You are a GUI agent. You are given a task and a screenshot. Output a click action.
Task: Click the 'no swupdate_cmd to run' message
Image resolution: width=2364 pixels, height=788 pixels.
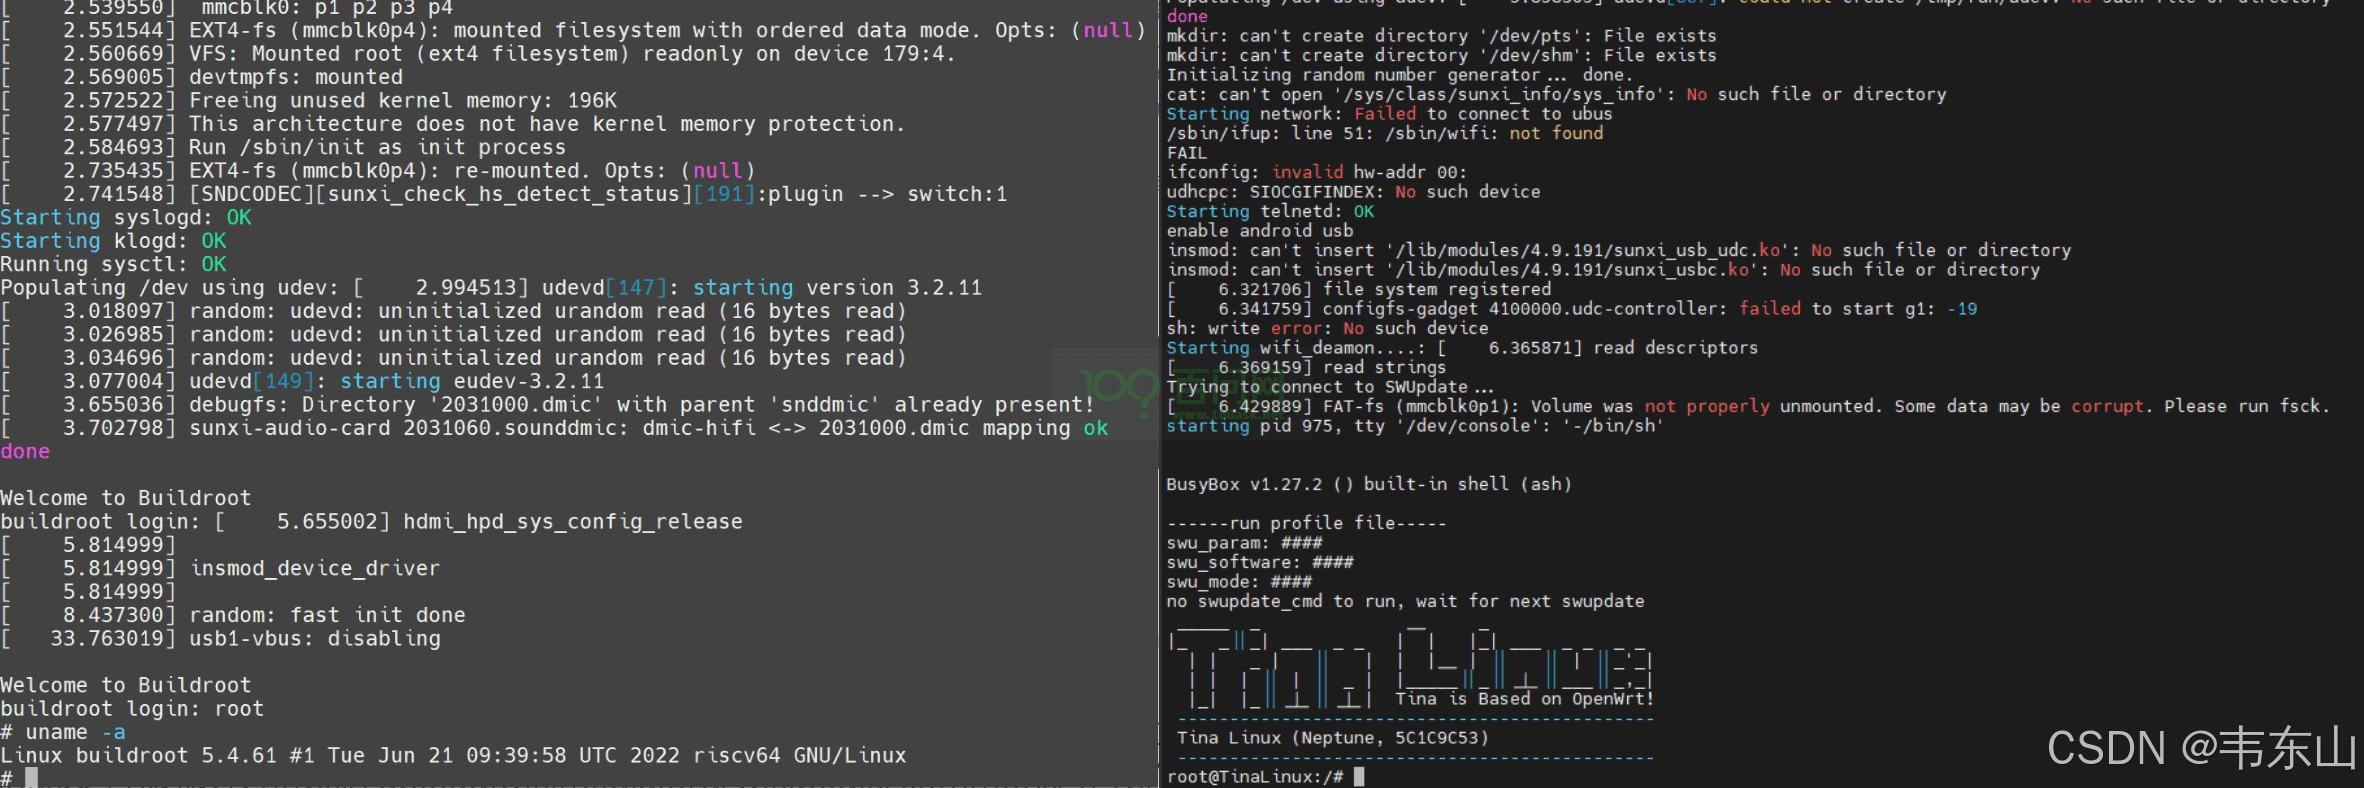pyautogui.click(x=1405, y=601)
